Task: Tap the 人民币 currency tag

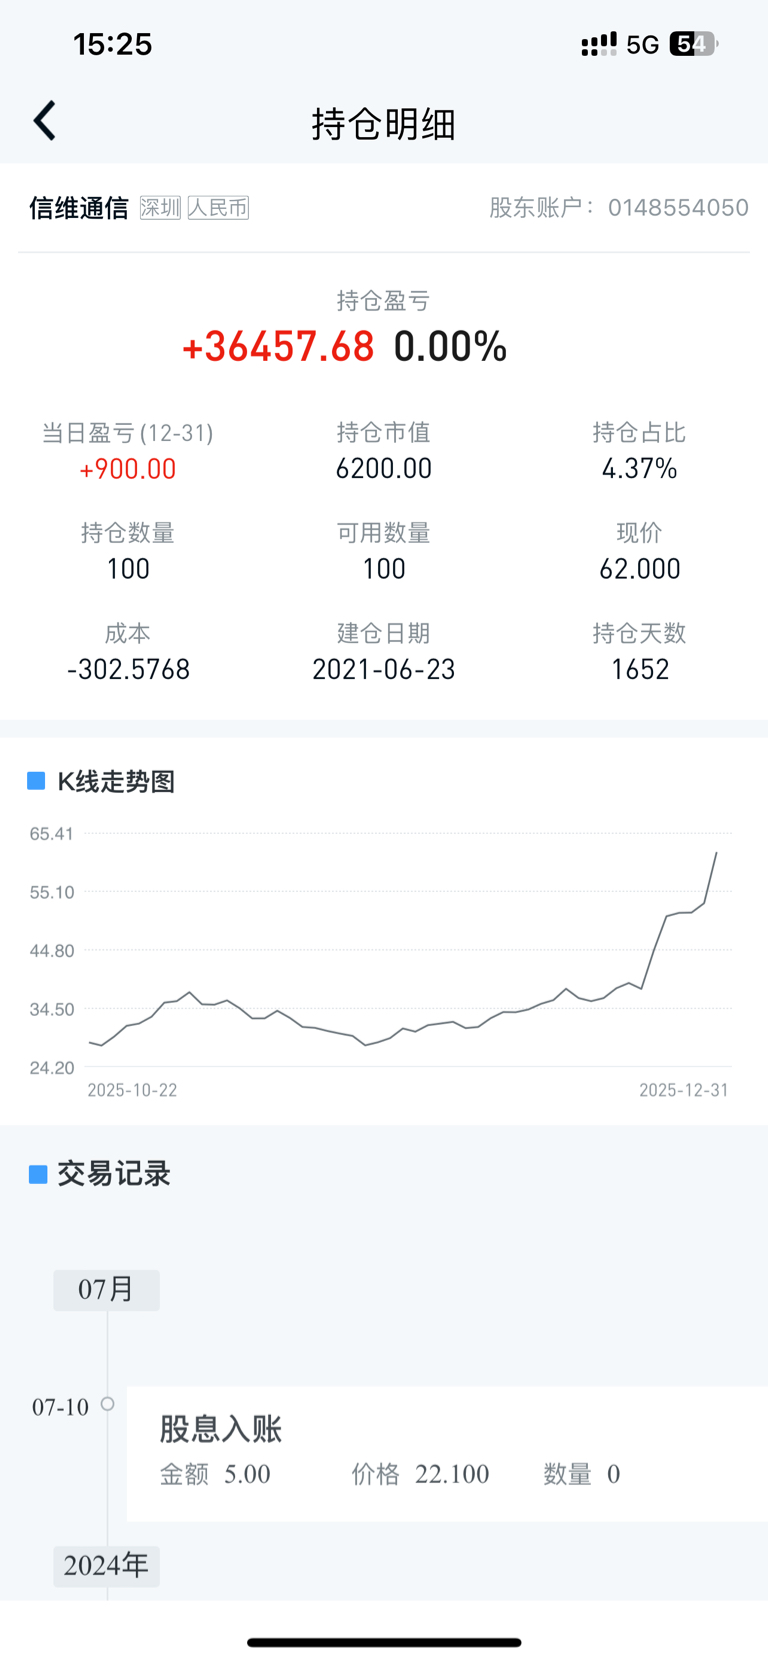Action: pos(218,208)
